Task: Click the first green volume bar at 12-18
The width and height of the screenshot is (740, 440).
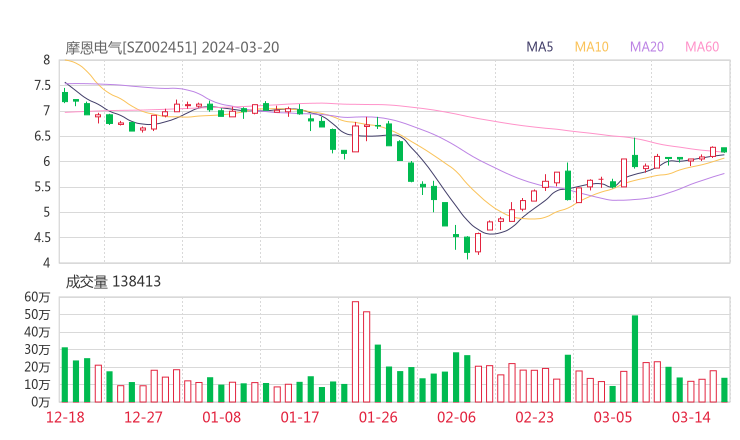Action: [65, 375]
